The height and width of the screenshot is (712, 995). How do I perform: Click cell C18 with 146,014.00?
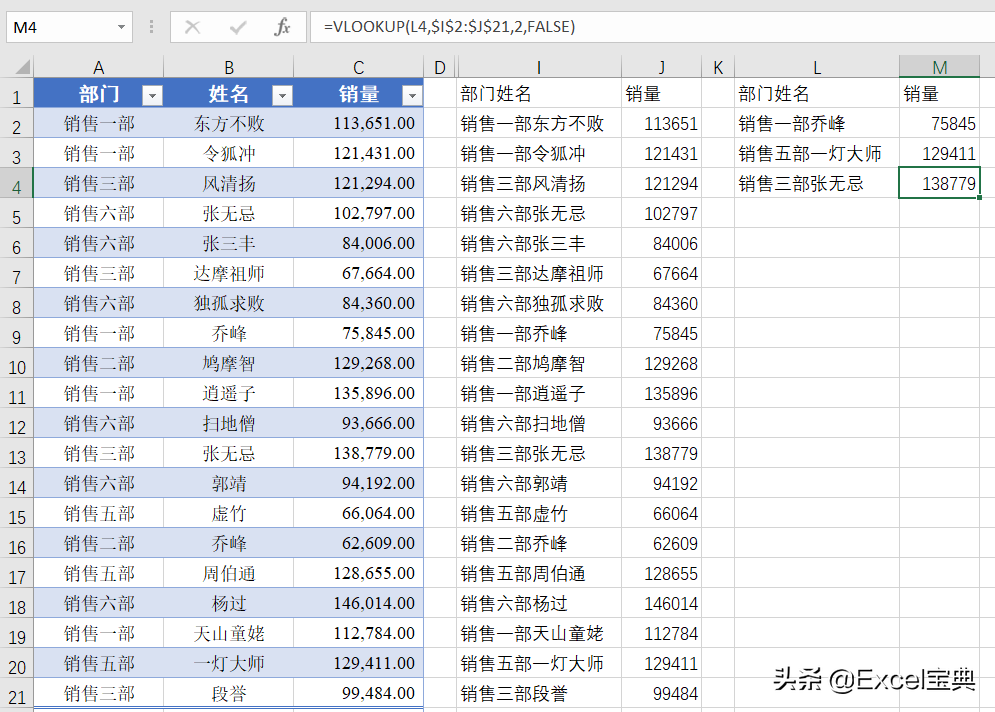coord(359,604)
